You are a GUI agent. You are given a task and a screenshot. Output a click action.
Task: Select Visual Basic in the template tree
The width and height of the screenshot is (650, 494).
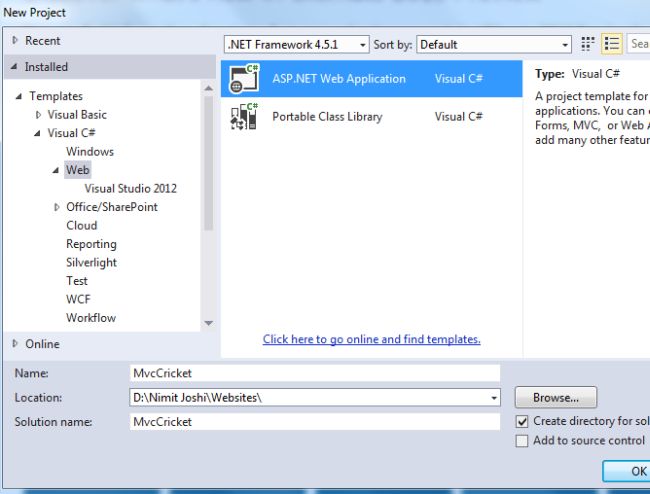pyautogui.click(x=77, y=115)
